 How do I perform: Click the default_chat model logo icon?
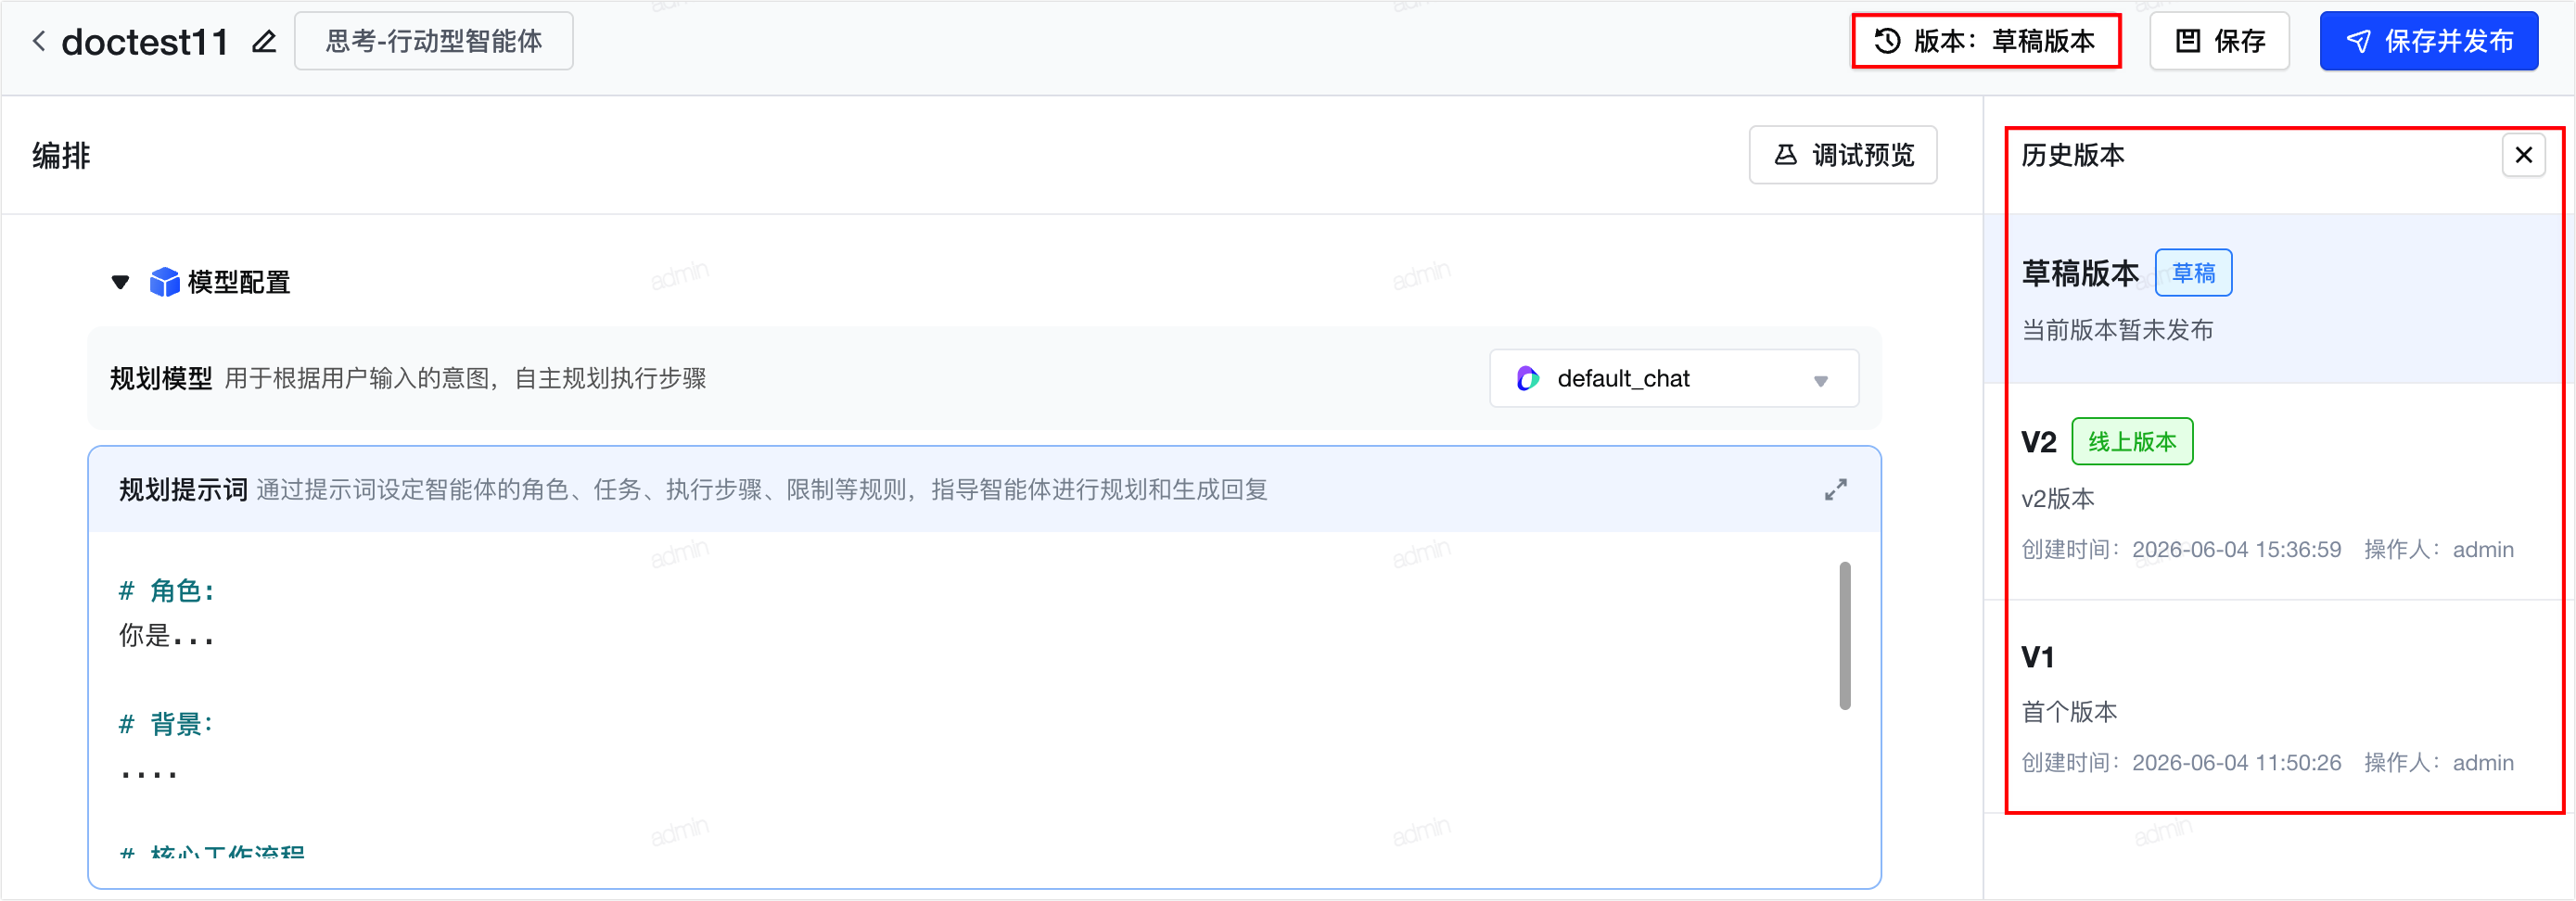click(x=1527, y=378)
